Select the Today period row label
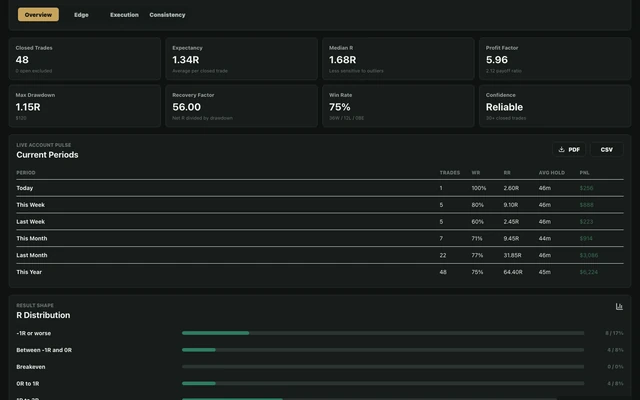Image resolution: width=640 pixels, height=400 pixels. [24, 188]
